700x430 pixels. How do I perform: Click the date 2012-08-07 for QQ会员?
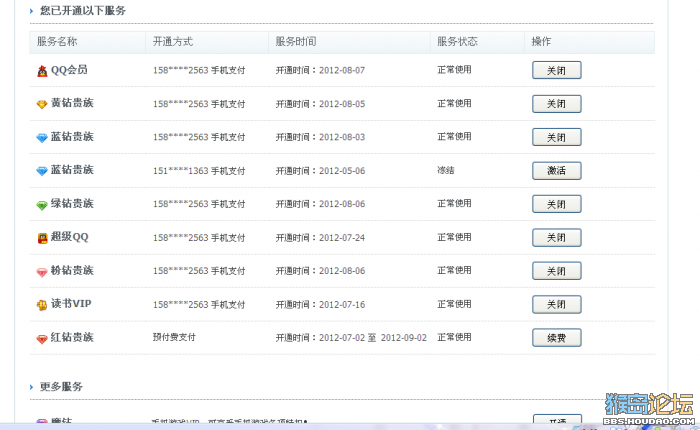(x=342, y=70)
